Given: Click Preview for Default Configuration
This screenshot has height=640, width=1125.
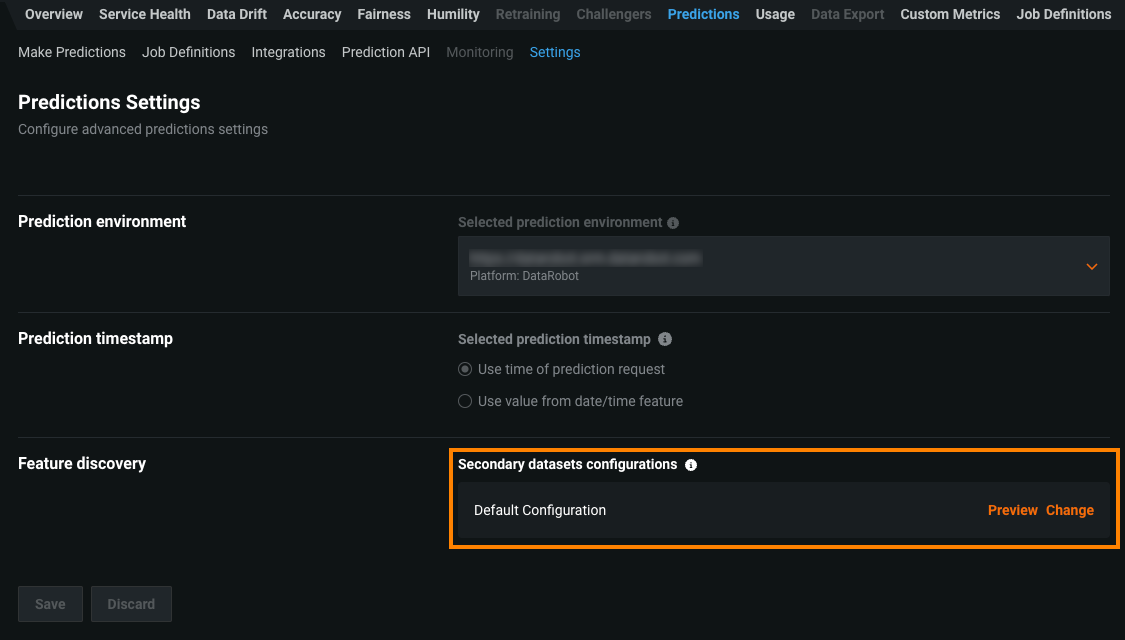Looking at the screenshot, I should [x=1012, y=510].
